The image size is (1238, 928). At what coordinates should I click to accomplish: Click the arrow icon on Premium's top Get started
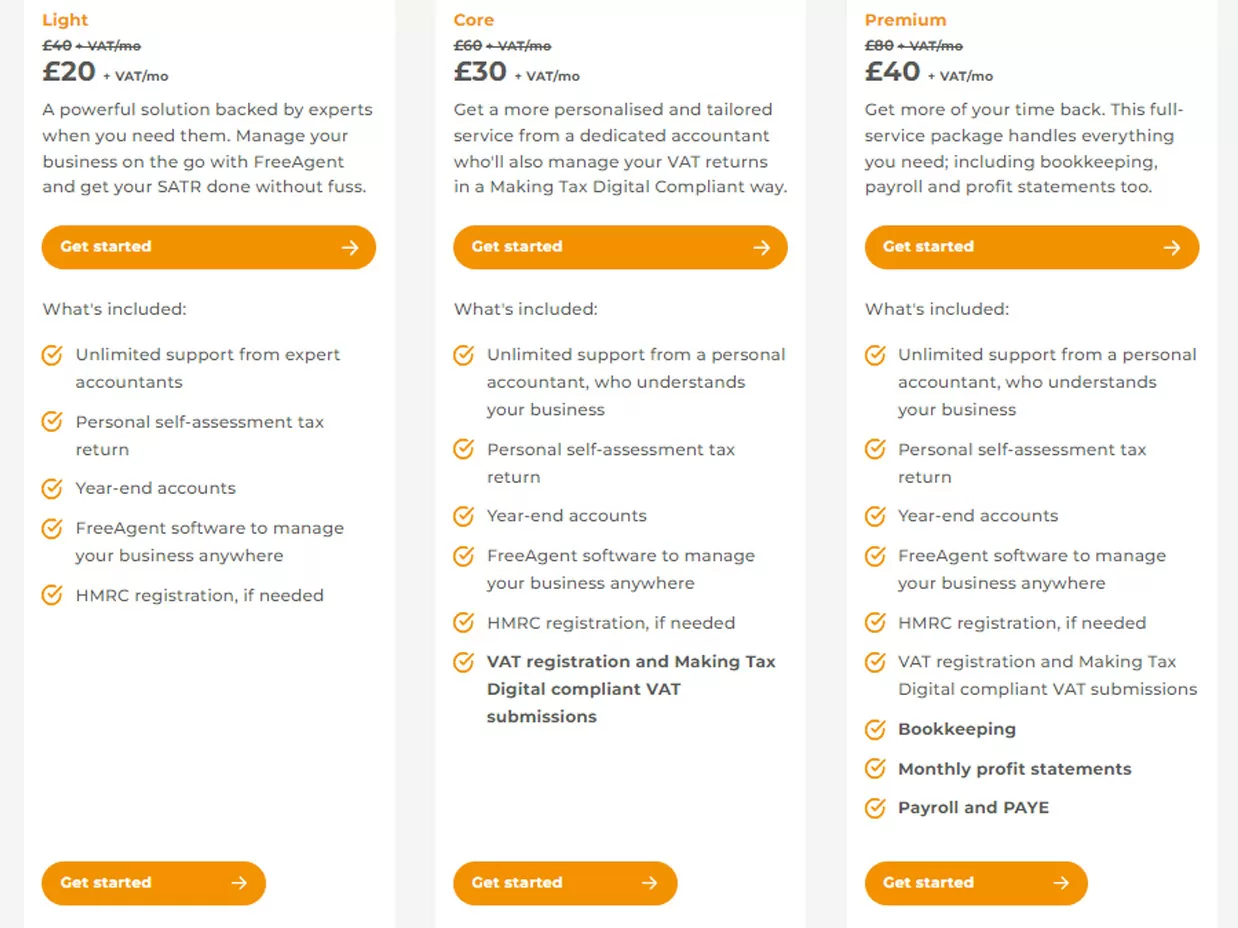click(1172, 247)
